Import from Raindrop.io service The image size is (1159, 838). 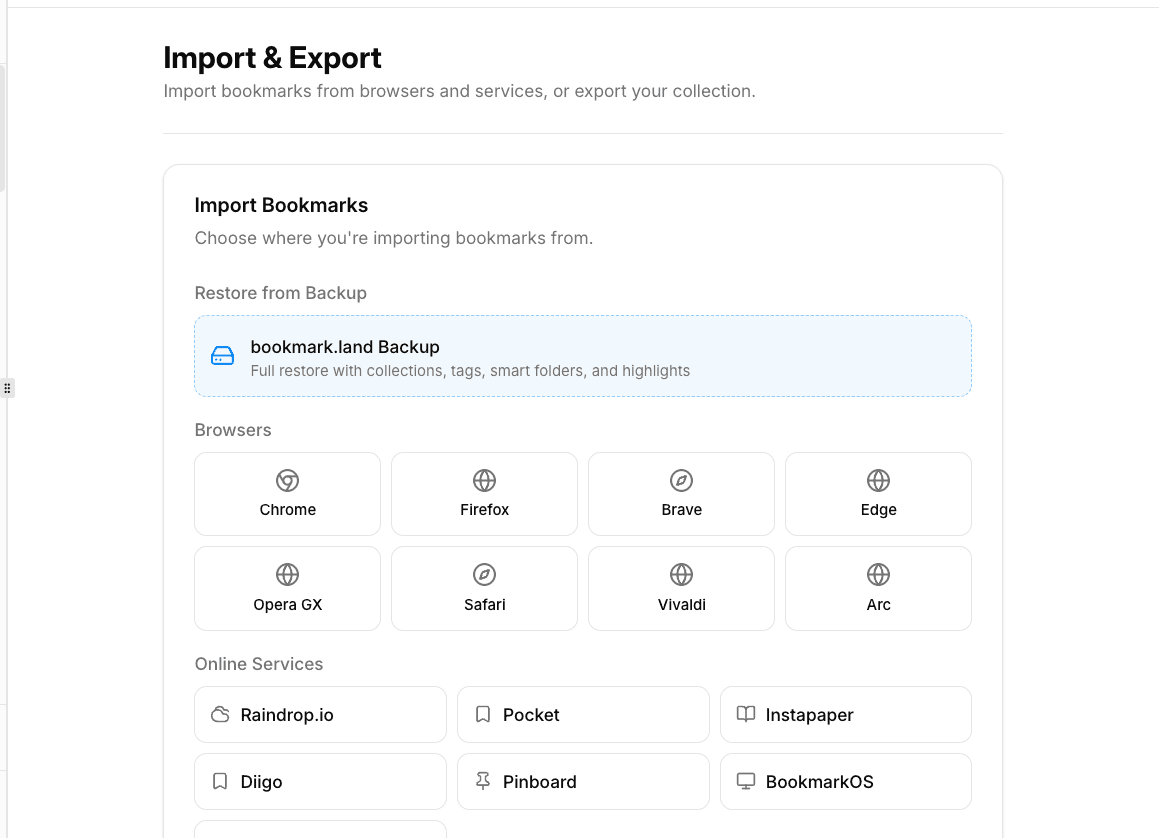320,715
